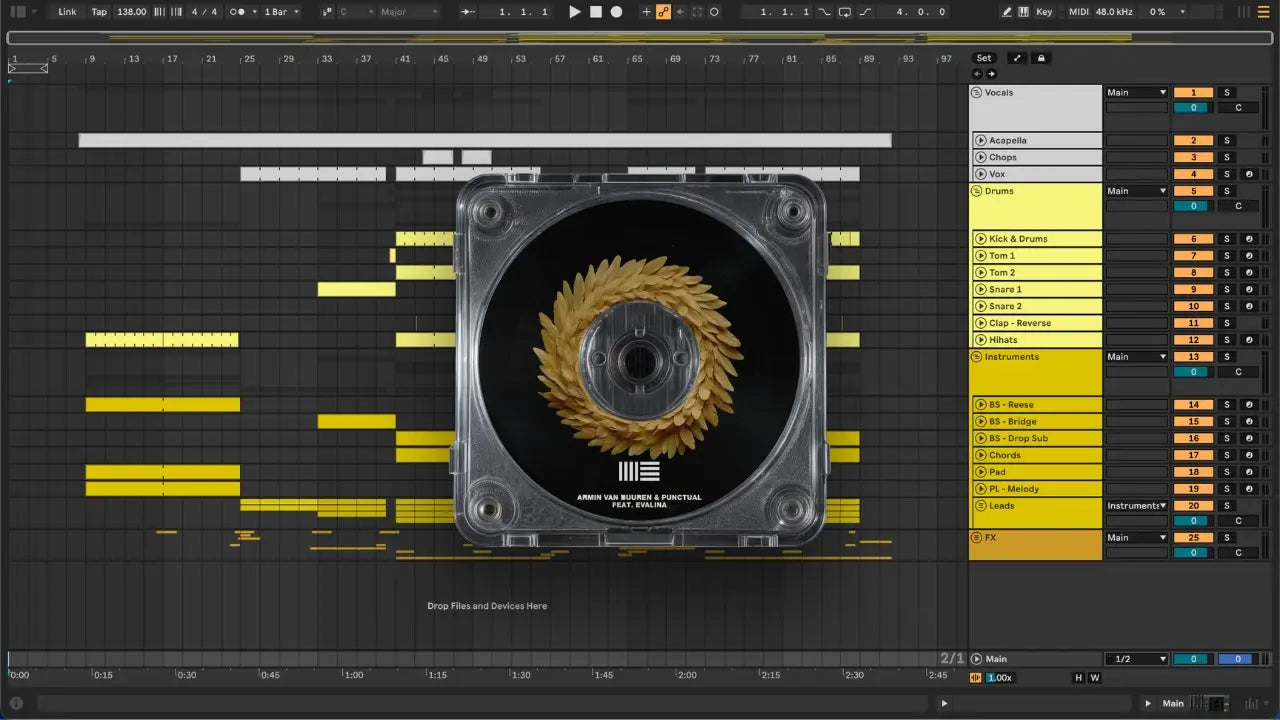Image resolution: width=1280 pixels, height=720 pixels.
Task: Click the Re-enable Automation arrow icon
Action: pyautogui.click(x=680, y=12)
